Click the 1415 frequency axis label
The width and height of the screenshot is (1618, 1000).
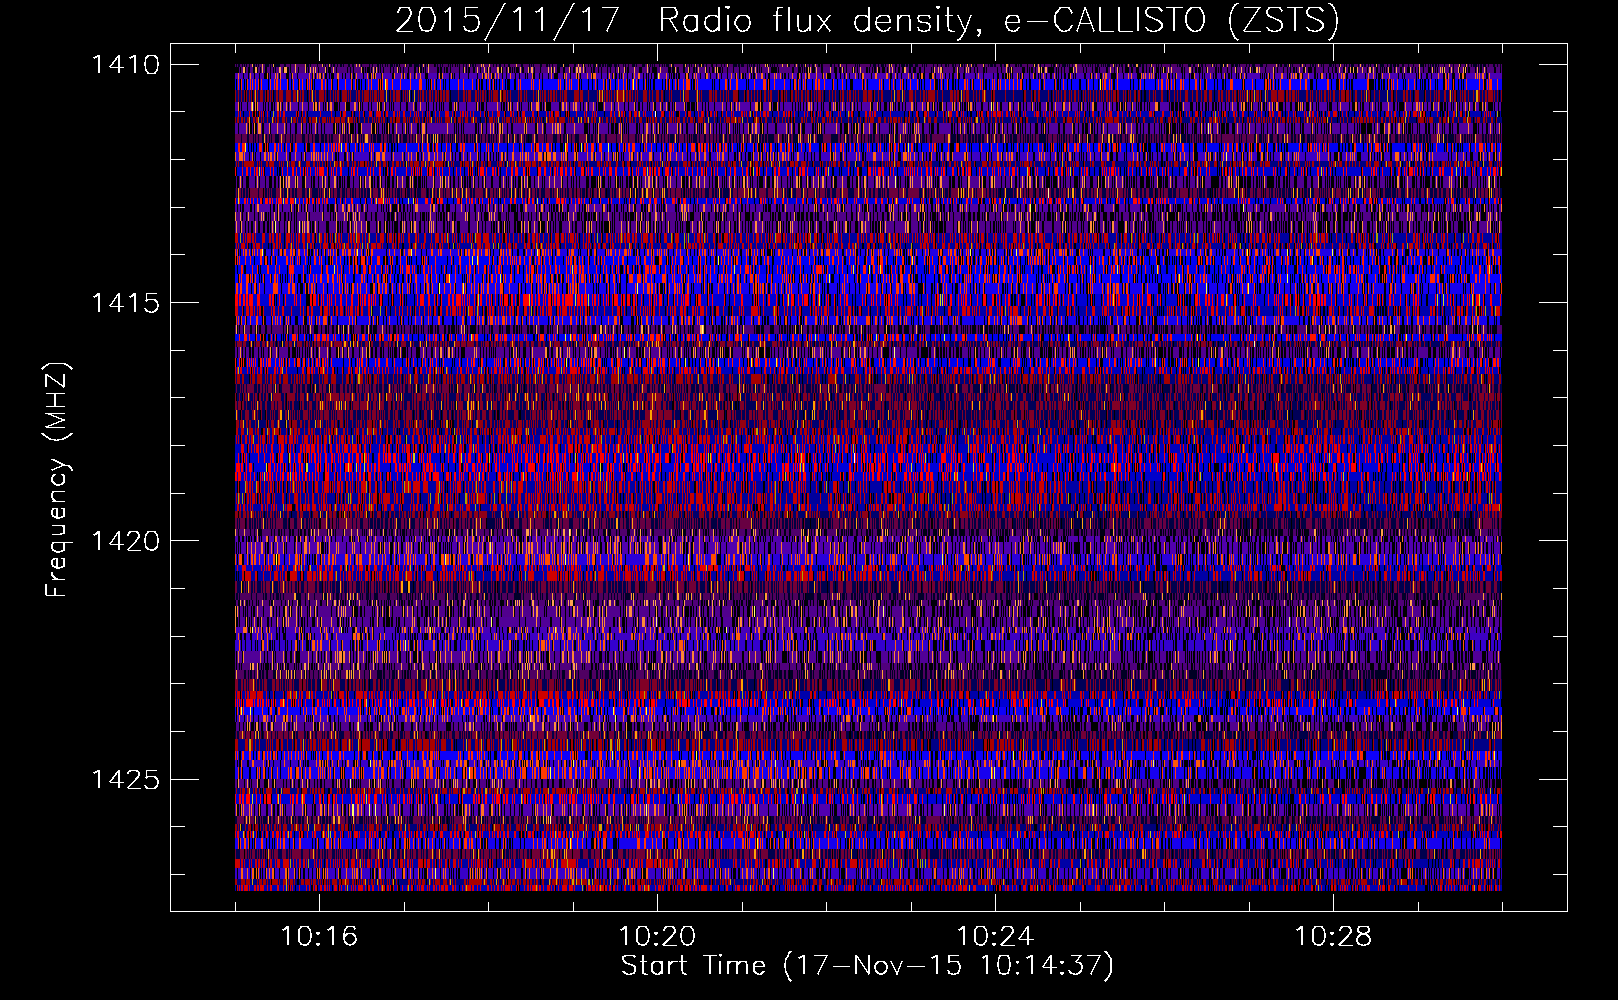click(x=125, y=303)
